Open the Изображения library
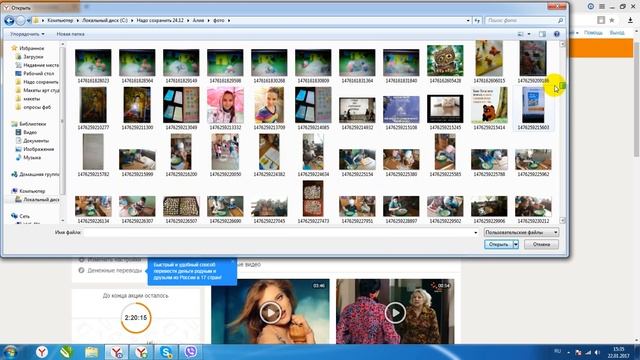This screenshot has width=640, height=360. coord(35,149)
